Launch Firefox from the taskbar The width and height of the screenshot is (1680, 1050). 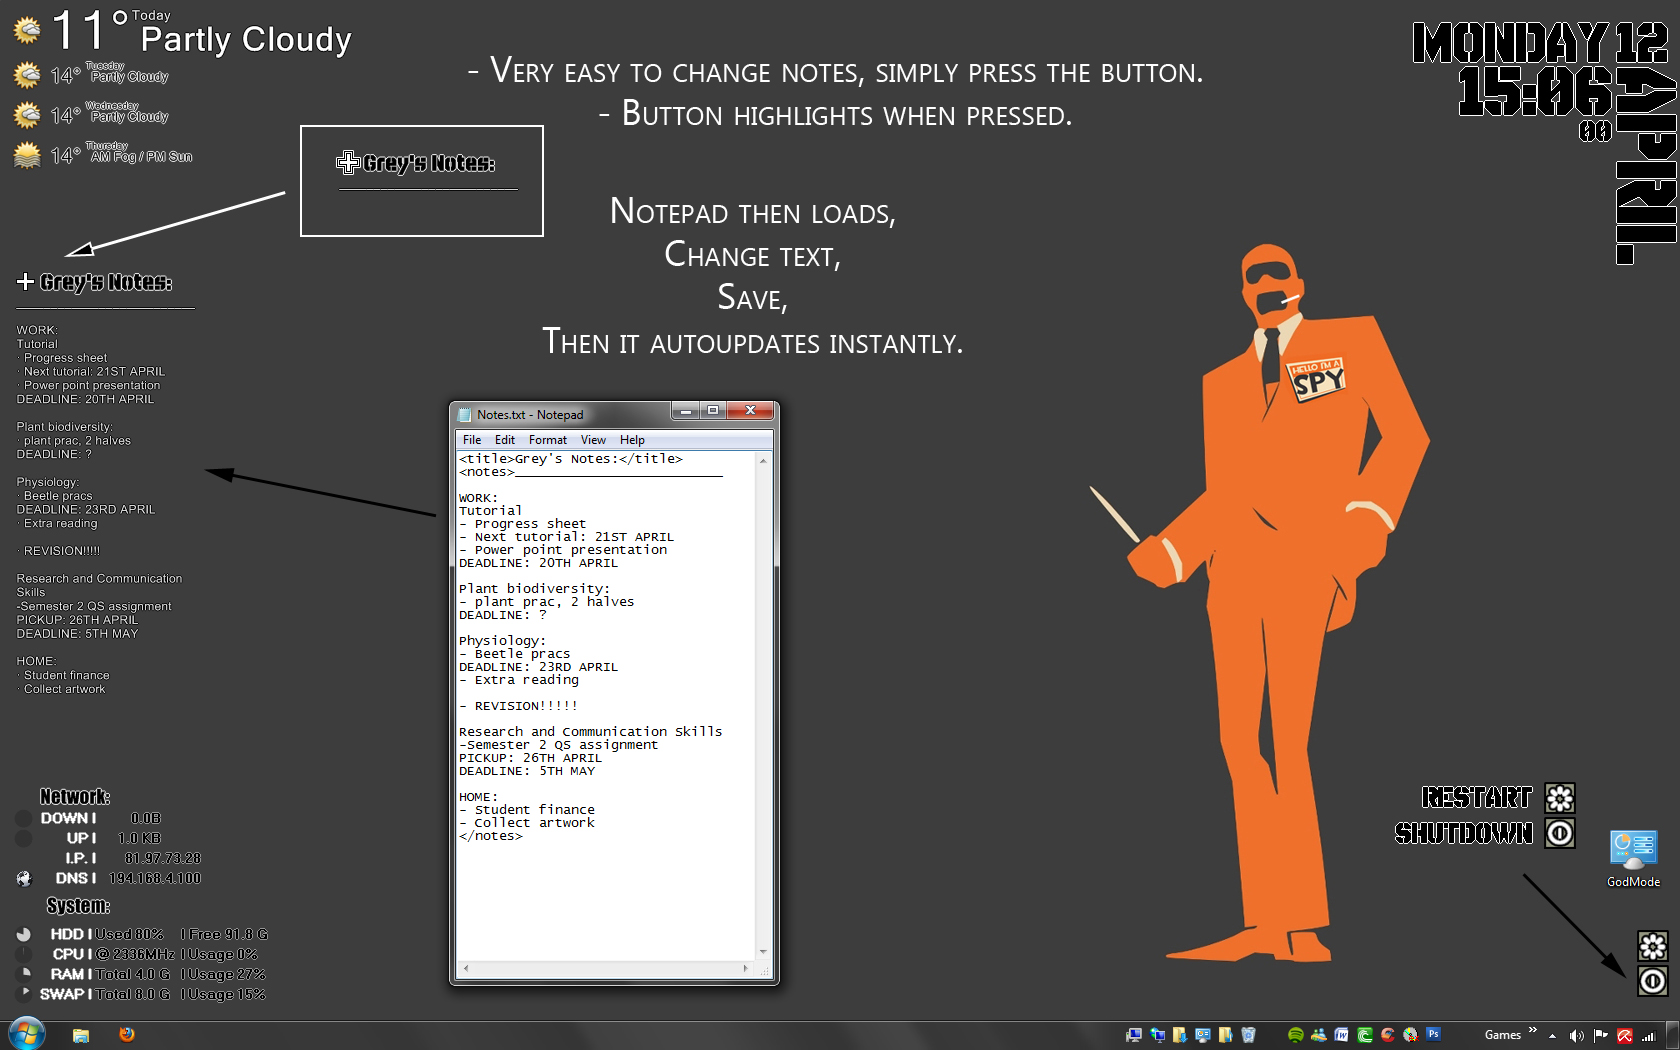click(127, 1033)
